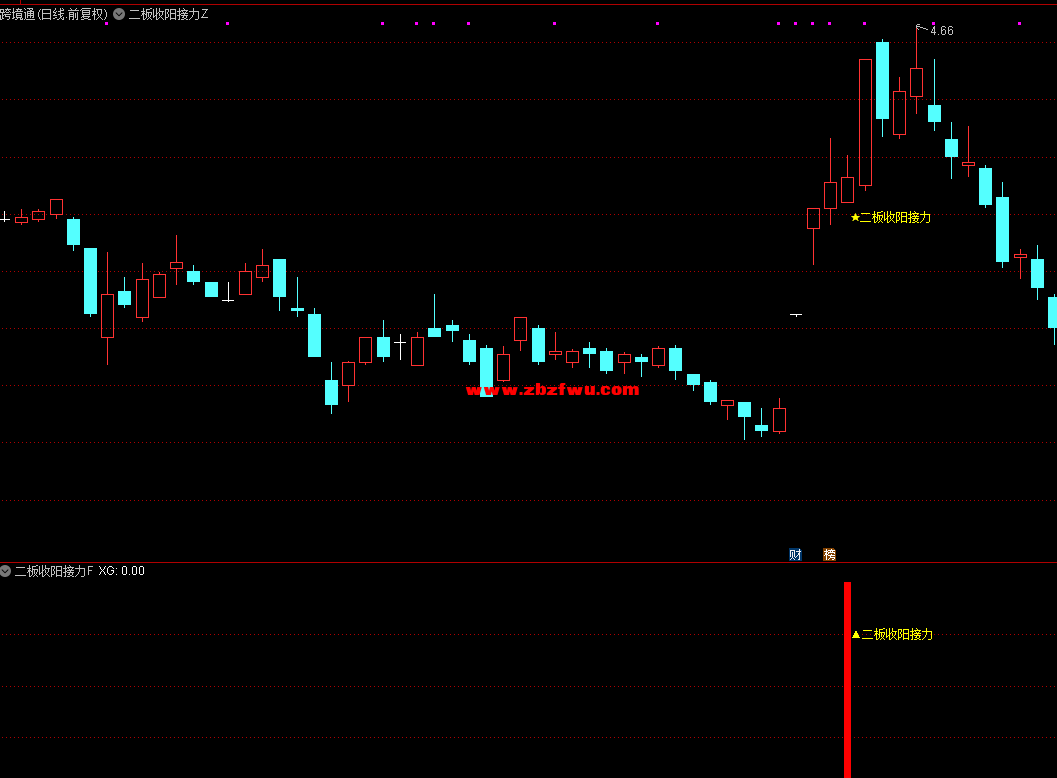Click the ▲二板收阳接力 label in the lower panel

[893, 634]
